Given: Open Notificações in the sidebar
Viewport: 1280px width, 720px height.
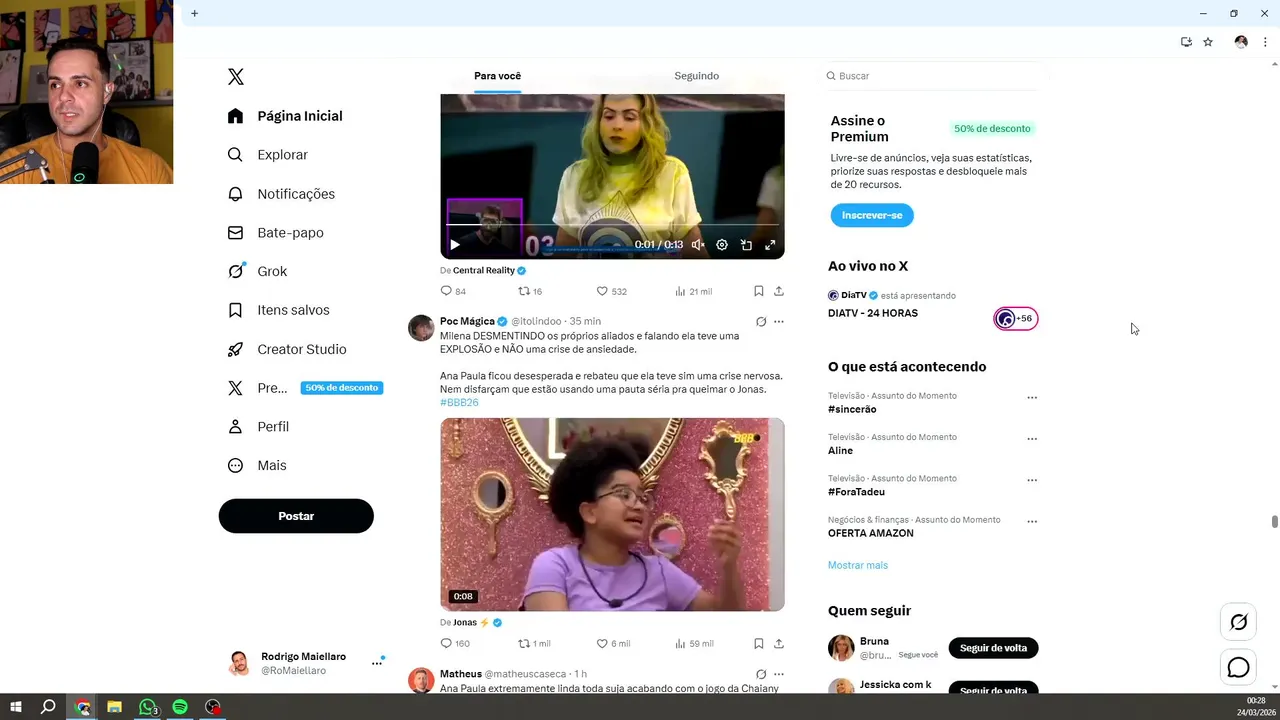Looking at the screenshot, I should pyautogui.click(x=281, y=194).
